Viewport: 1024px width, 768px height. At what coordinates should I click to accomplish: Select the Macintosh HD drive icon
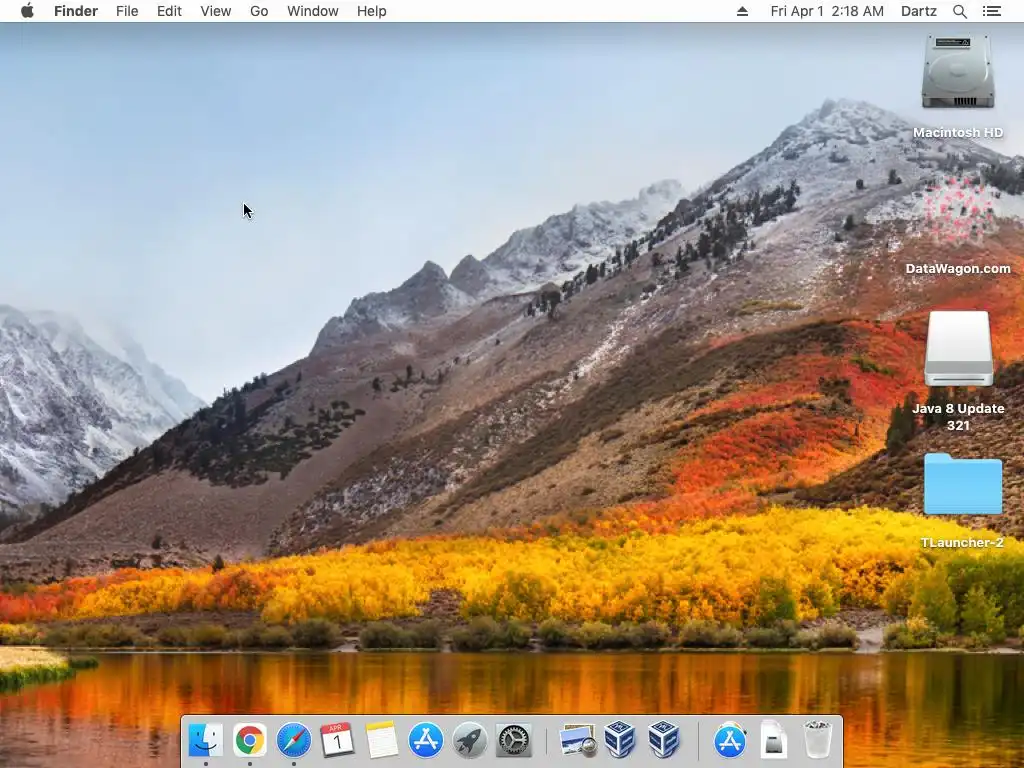point(958,72)
